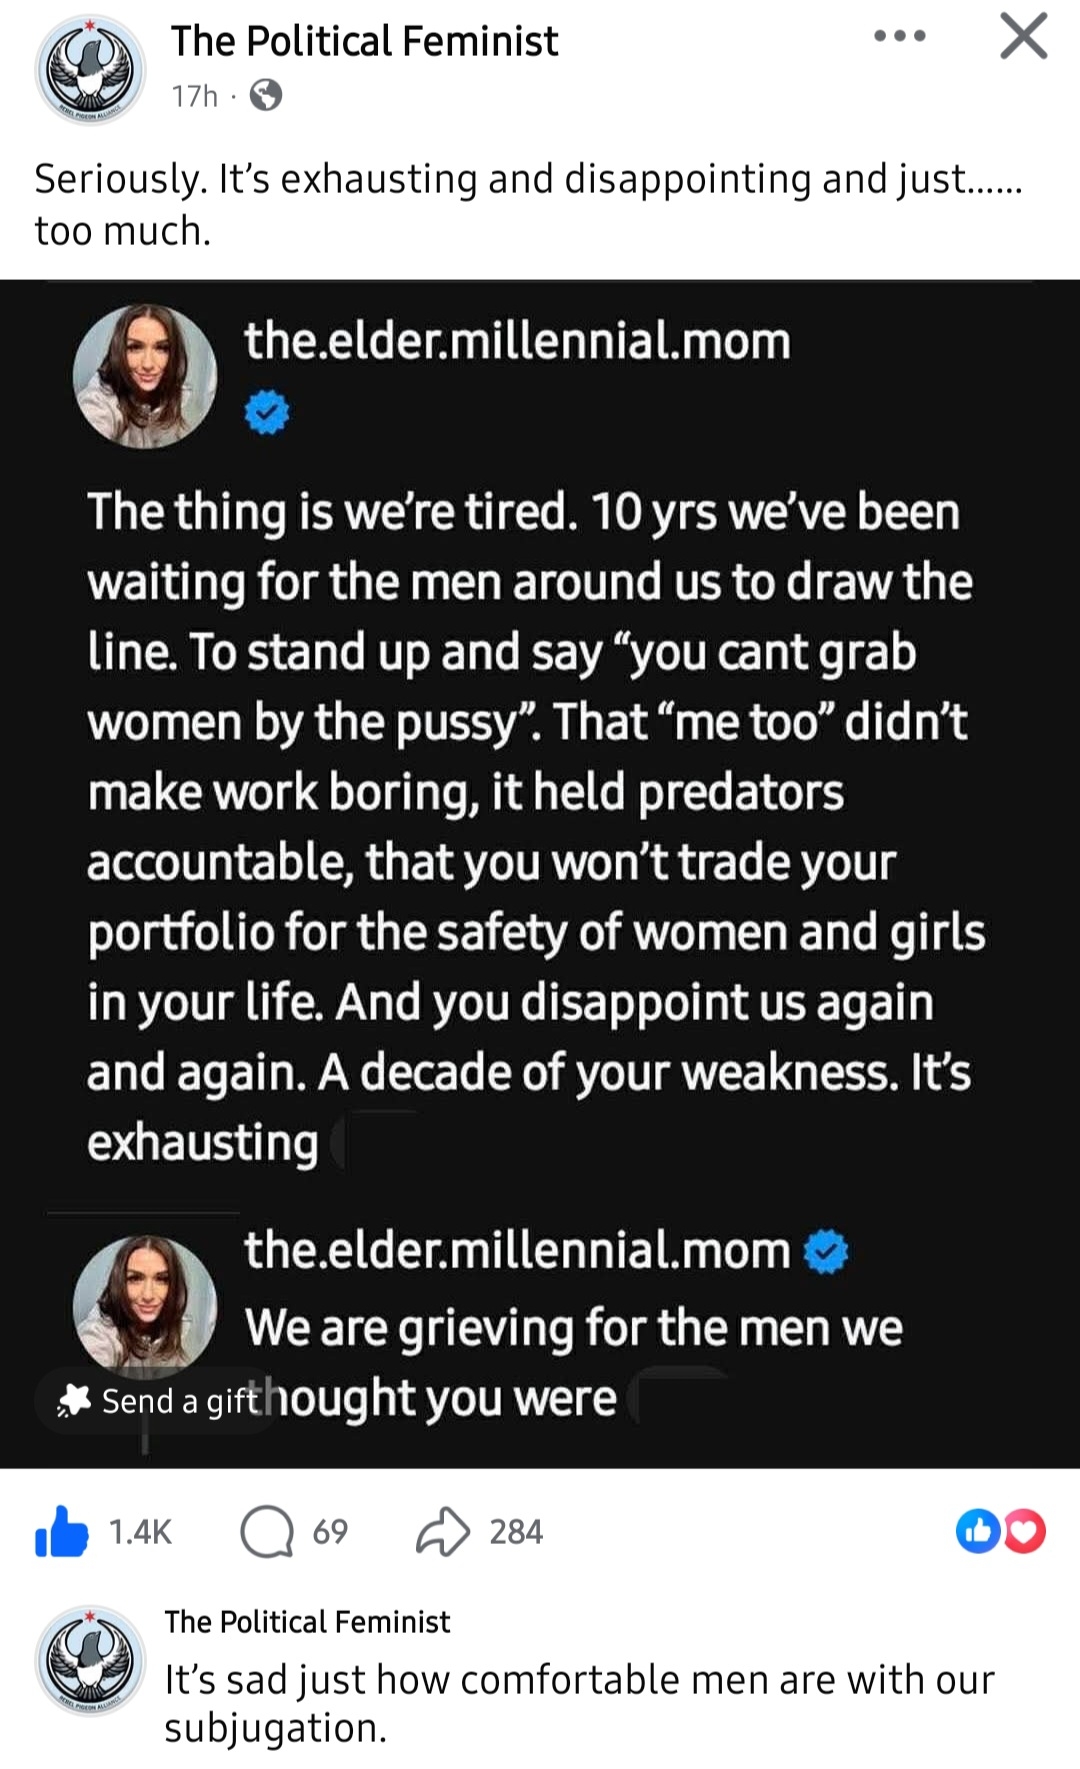Click the commenter's The Political Feminist avatar
The height and width of the screenshot is (1769, 1080).
click(90, 1661)
